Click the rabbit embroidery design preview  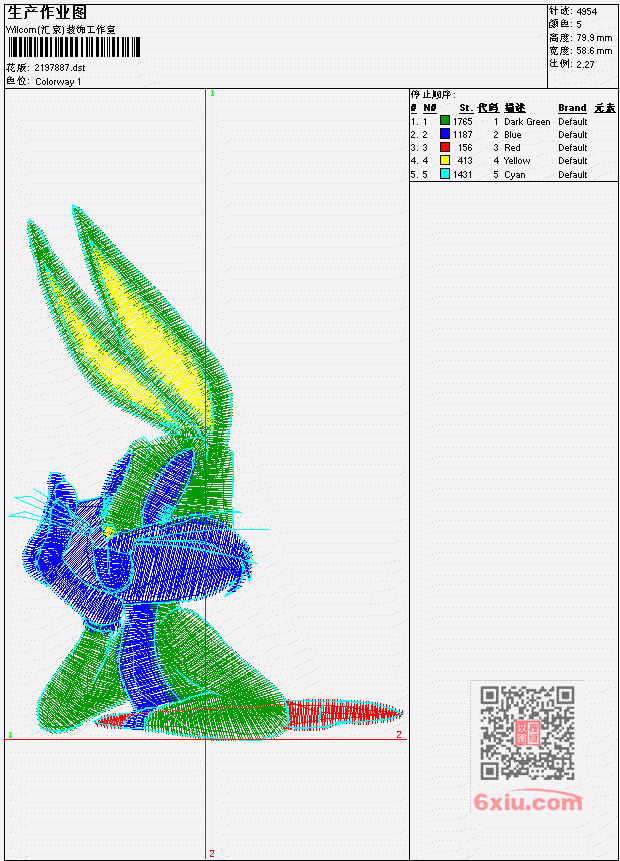click(205, 472)
